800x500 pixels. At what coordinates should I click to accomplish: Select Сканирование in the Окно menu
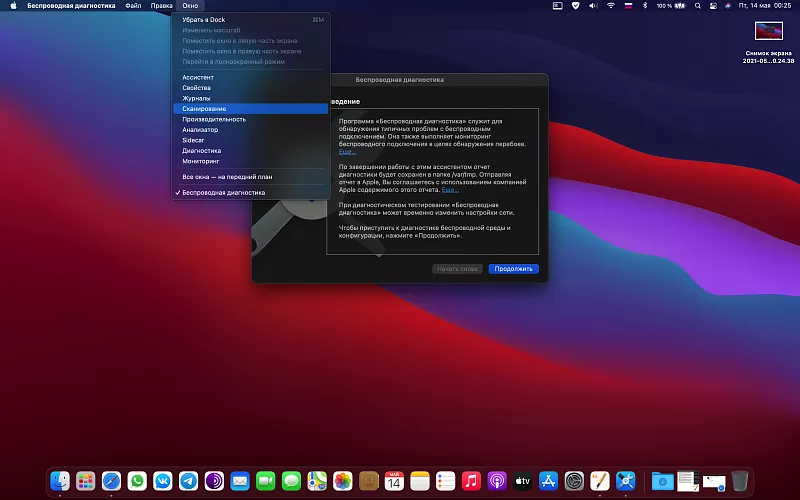click(x=204, y=108)
